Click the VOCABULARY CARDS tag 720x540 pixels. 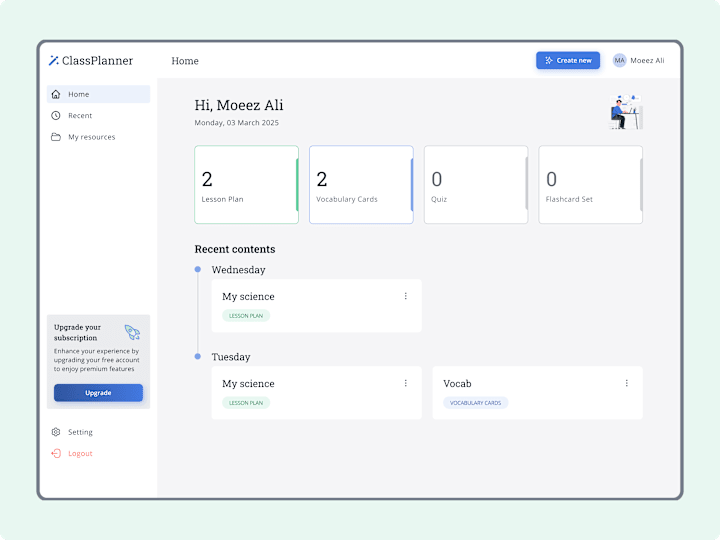coord(475,403)
